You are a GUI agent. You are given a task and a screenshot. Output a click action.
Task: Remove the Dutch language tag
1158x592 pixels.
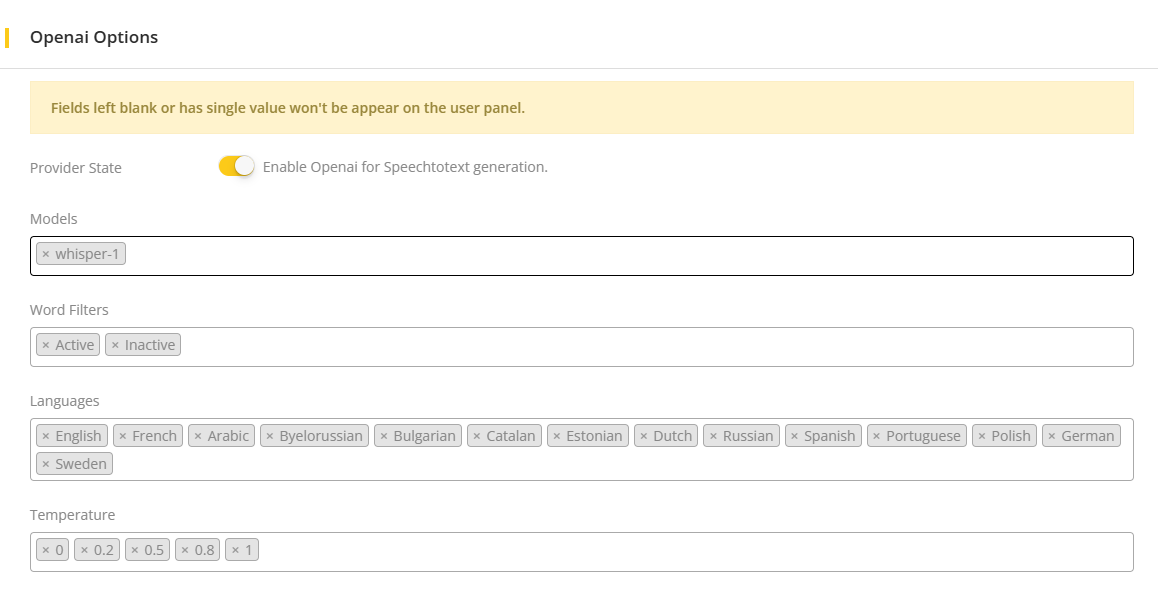[643, 437]
